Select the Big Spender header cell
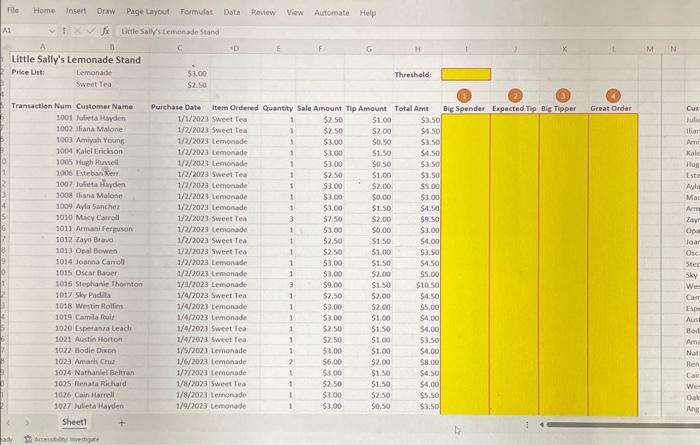700x445 pixels. pyautogui.click(x=464, y=108)
